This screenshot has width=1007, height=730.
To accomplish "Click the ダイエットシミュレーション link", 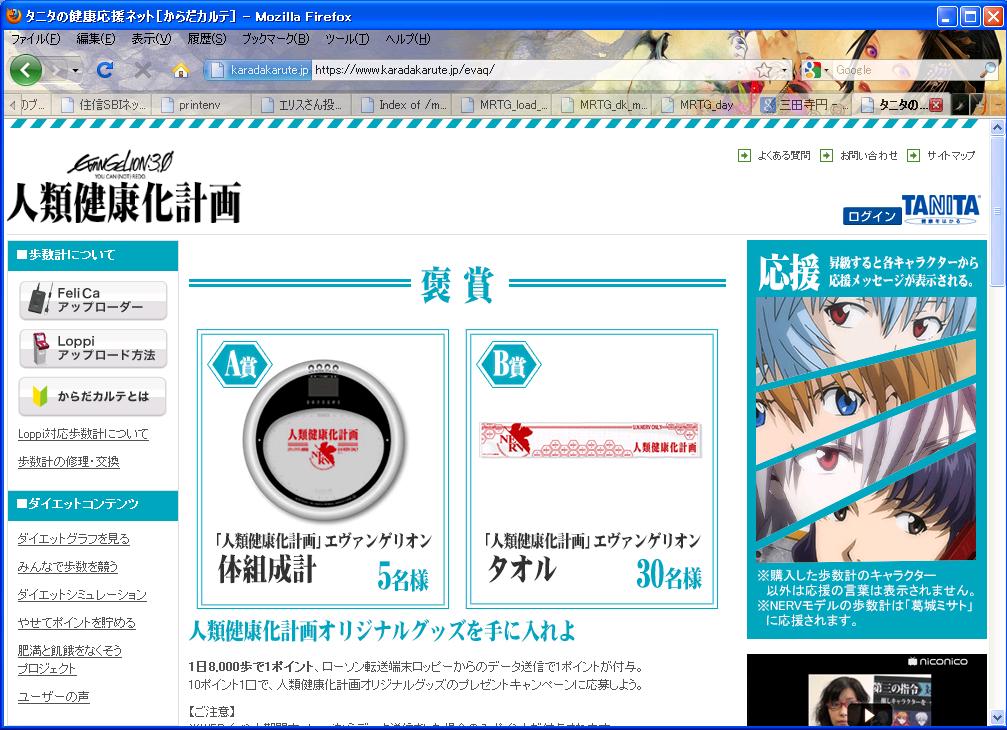I will tap(82, 595).
